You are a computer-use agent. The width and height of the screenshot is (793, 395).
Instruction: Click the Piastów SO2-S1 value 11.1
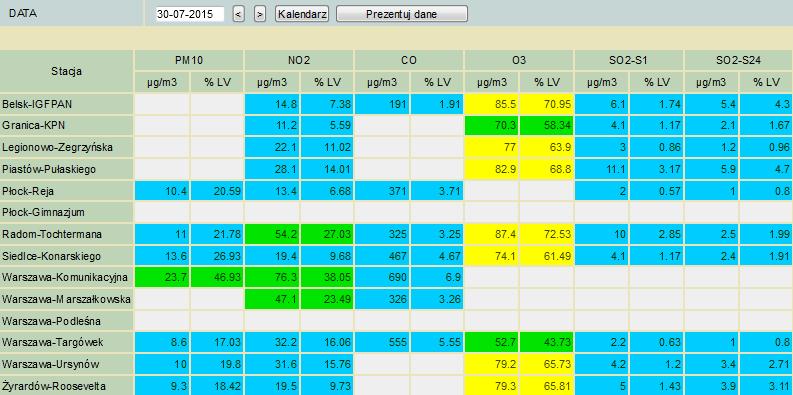pyautogui.click(x=602, y=169)
